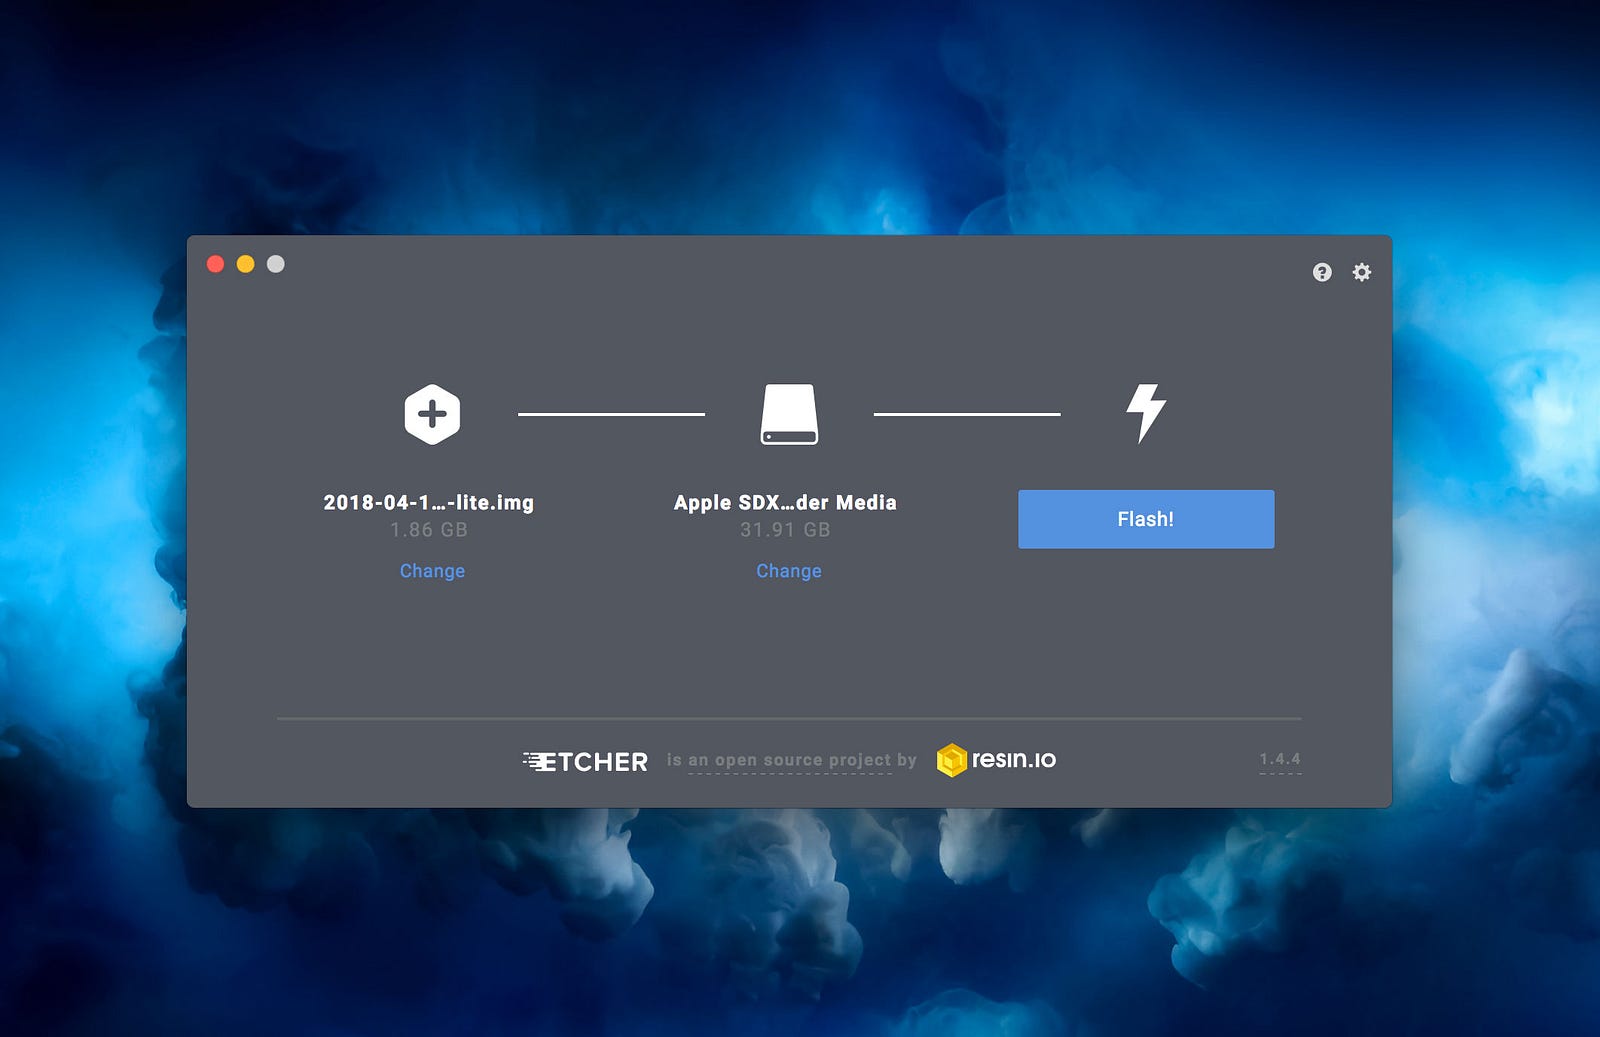Click the 31.91 GB drive size text
The width and height of the screenshot is (1600, 1037).
coord(785,530)
